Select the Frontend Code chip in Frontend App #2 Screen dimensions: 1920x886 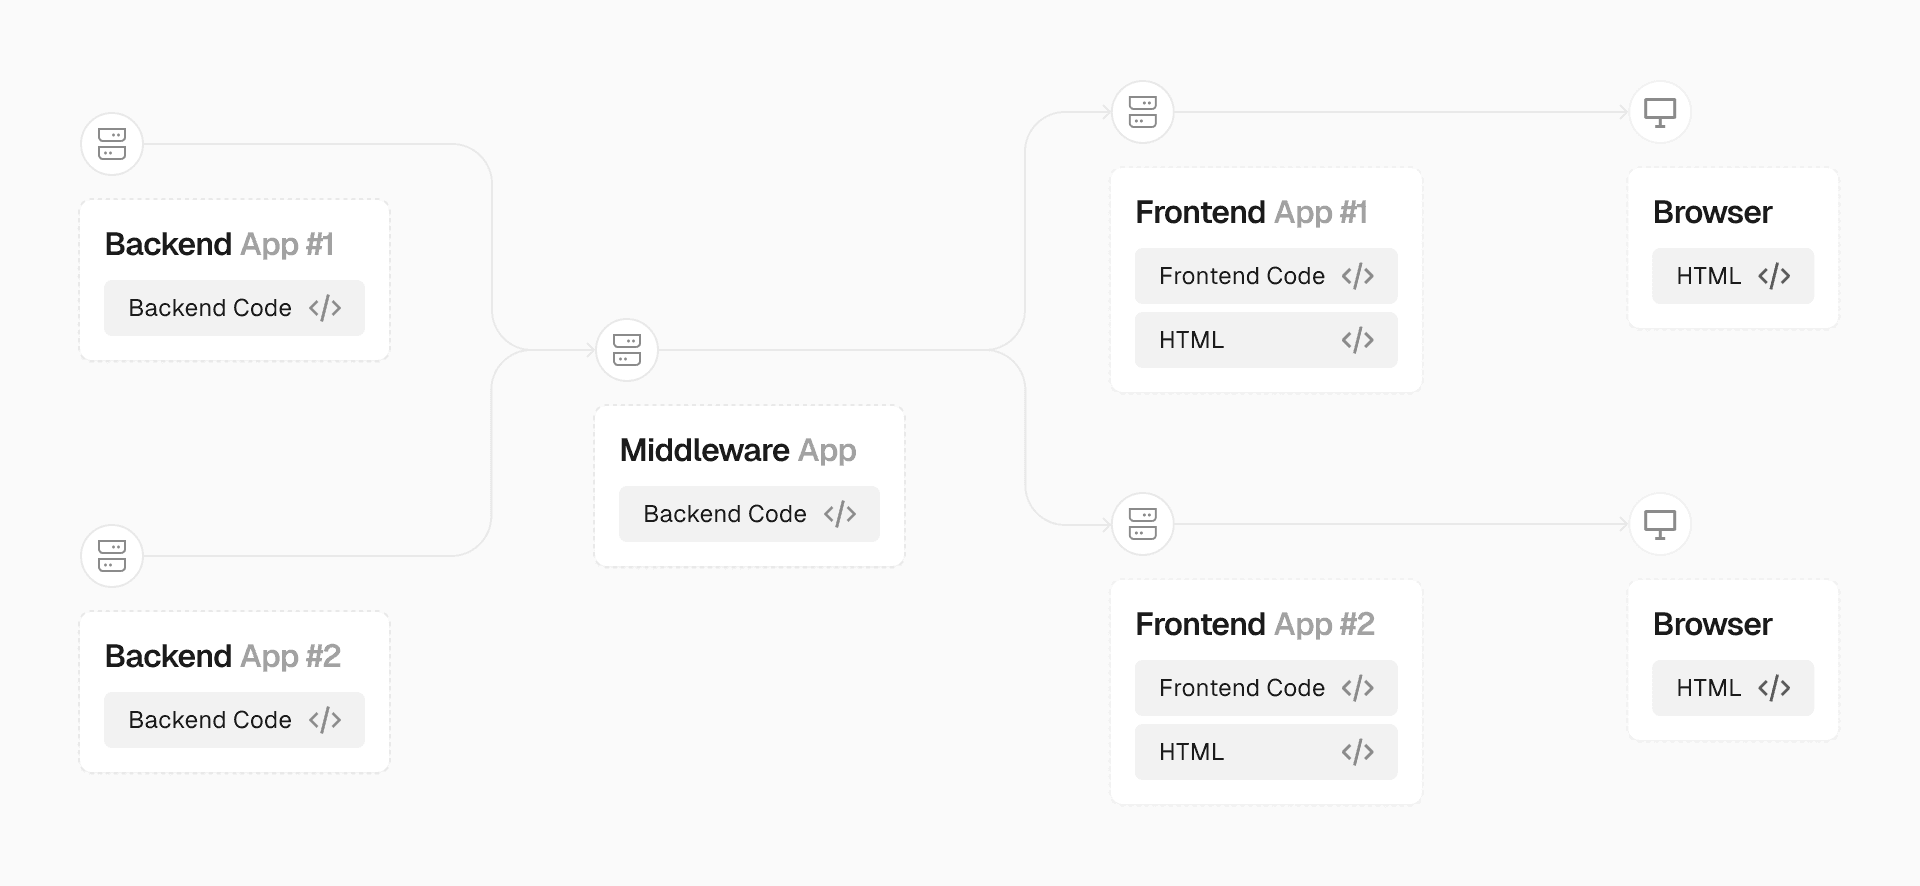click(x=1266, y=688)
